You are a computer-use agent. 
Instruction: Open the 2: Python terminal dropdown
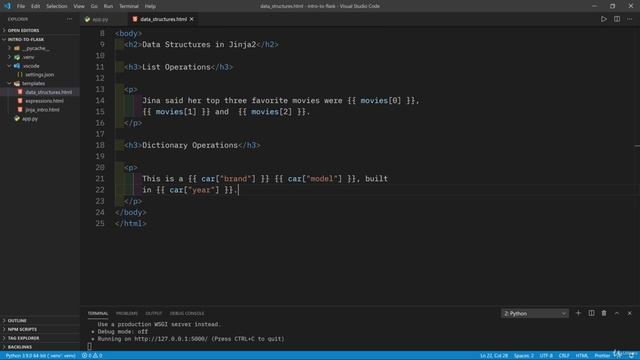click(535, 313)
